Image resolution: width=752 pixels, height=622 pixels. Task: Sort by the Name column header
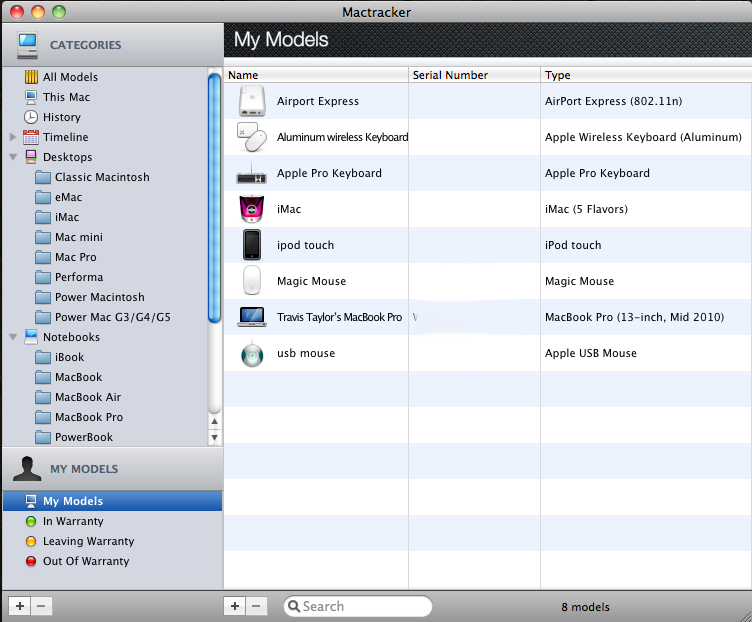coord(316,75)
